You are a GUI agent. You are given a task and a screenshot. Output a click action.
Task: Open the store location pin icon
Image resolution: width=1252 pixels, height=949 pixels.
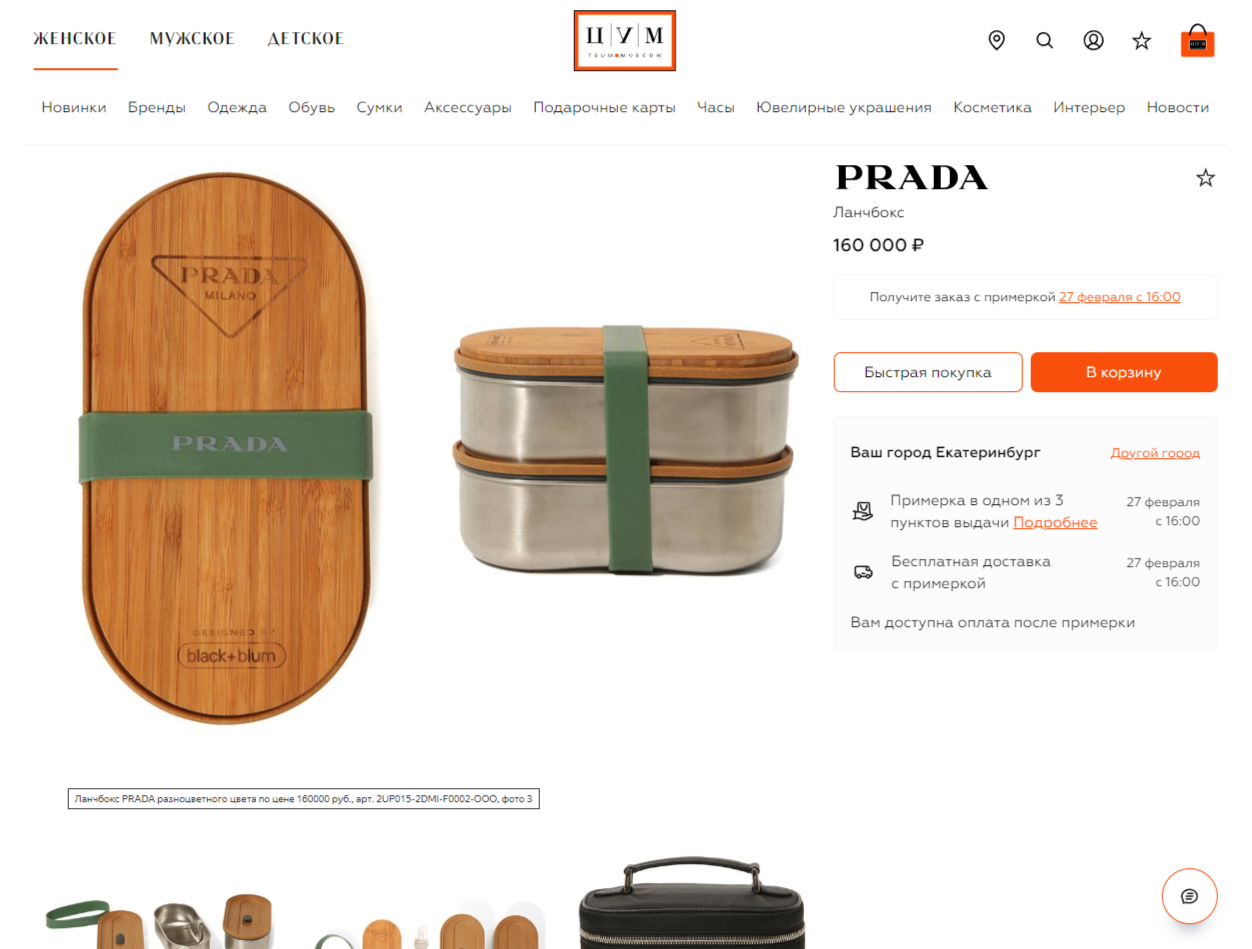(996, 40)
